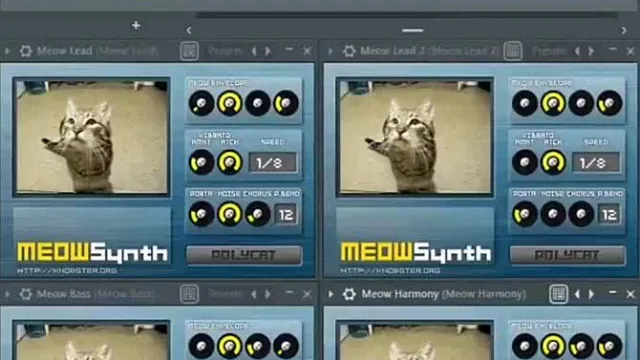Click P.Bend value 12 in Meow Lead 2

(609, 214)
